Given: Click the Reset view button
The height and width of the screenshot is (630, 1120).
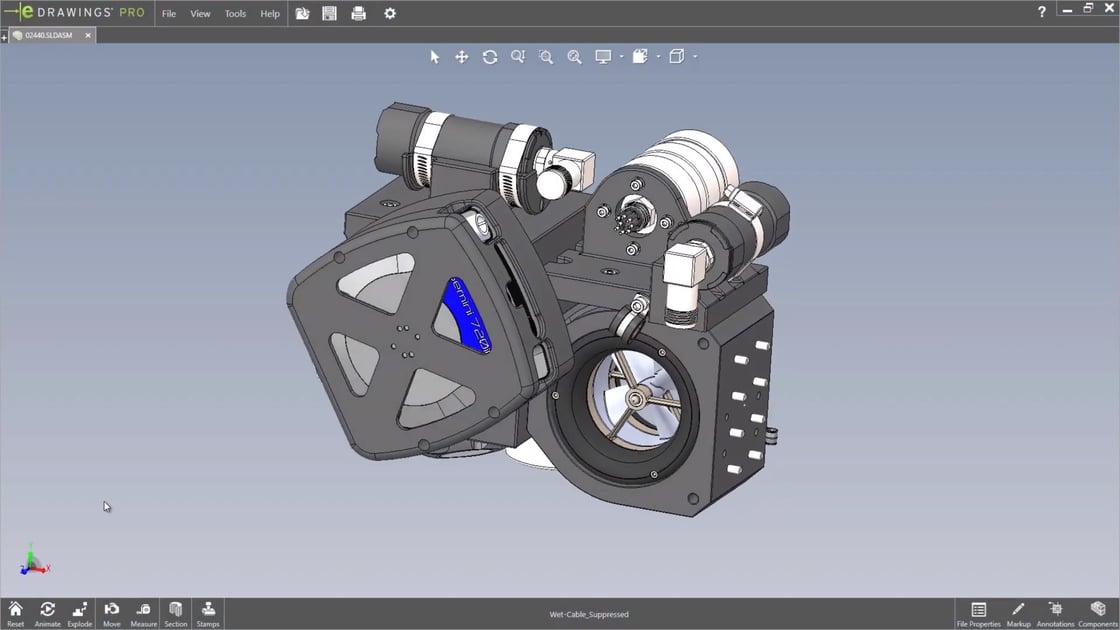Looking at the screenshot, I should 16,611.
